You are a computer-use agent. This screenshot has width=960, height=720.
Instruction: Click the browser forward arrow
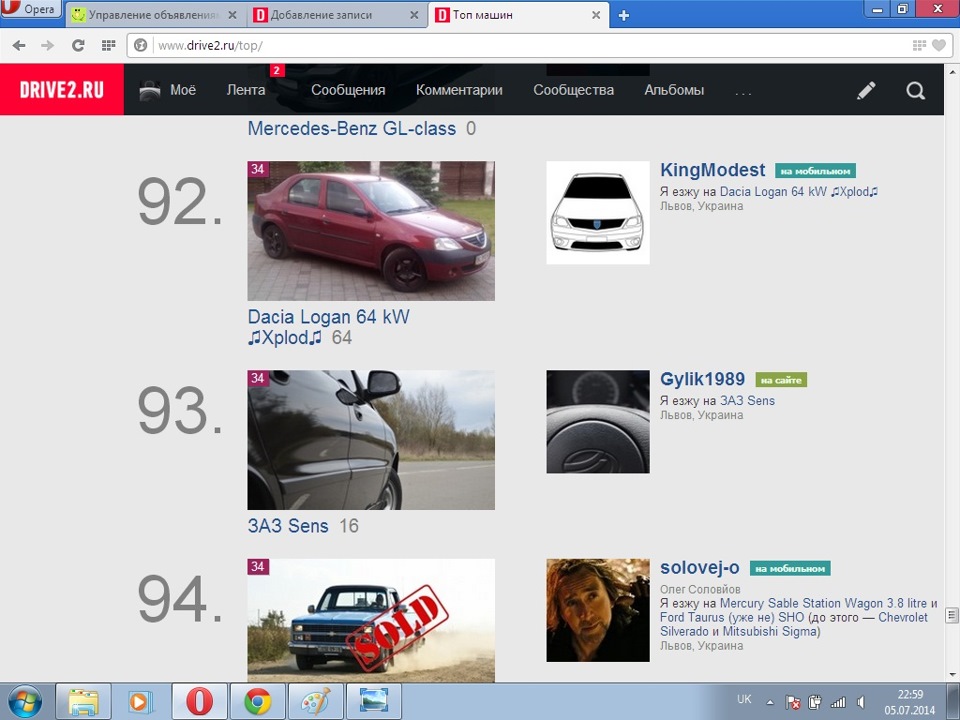(x=48, y=45)
